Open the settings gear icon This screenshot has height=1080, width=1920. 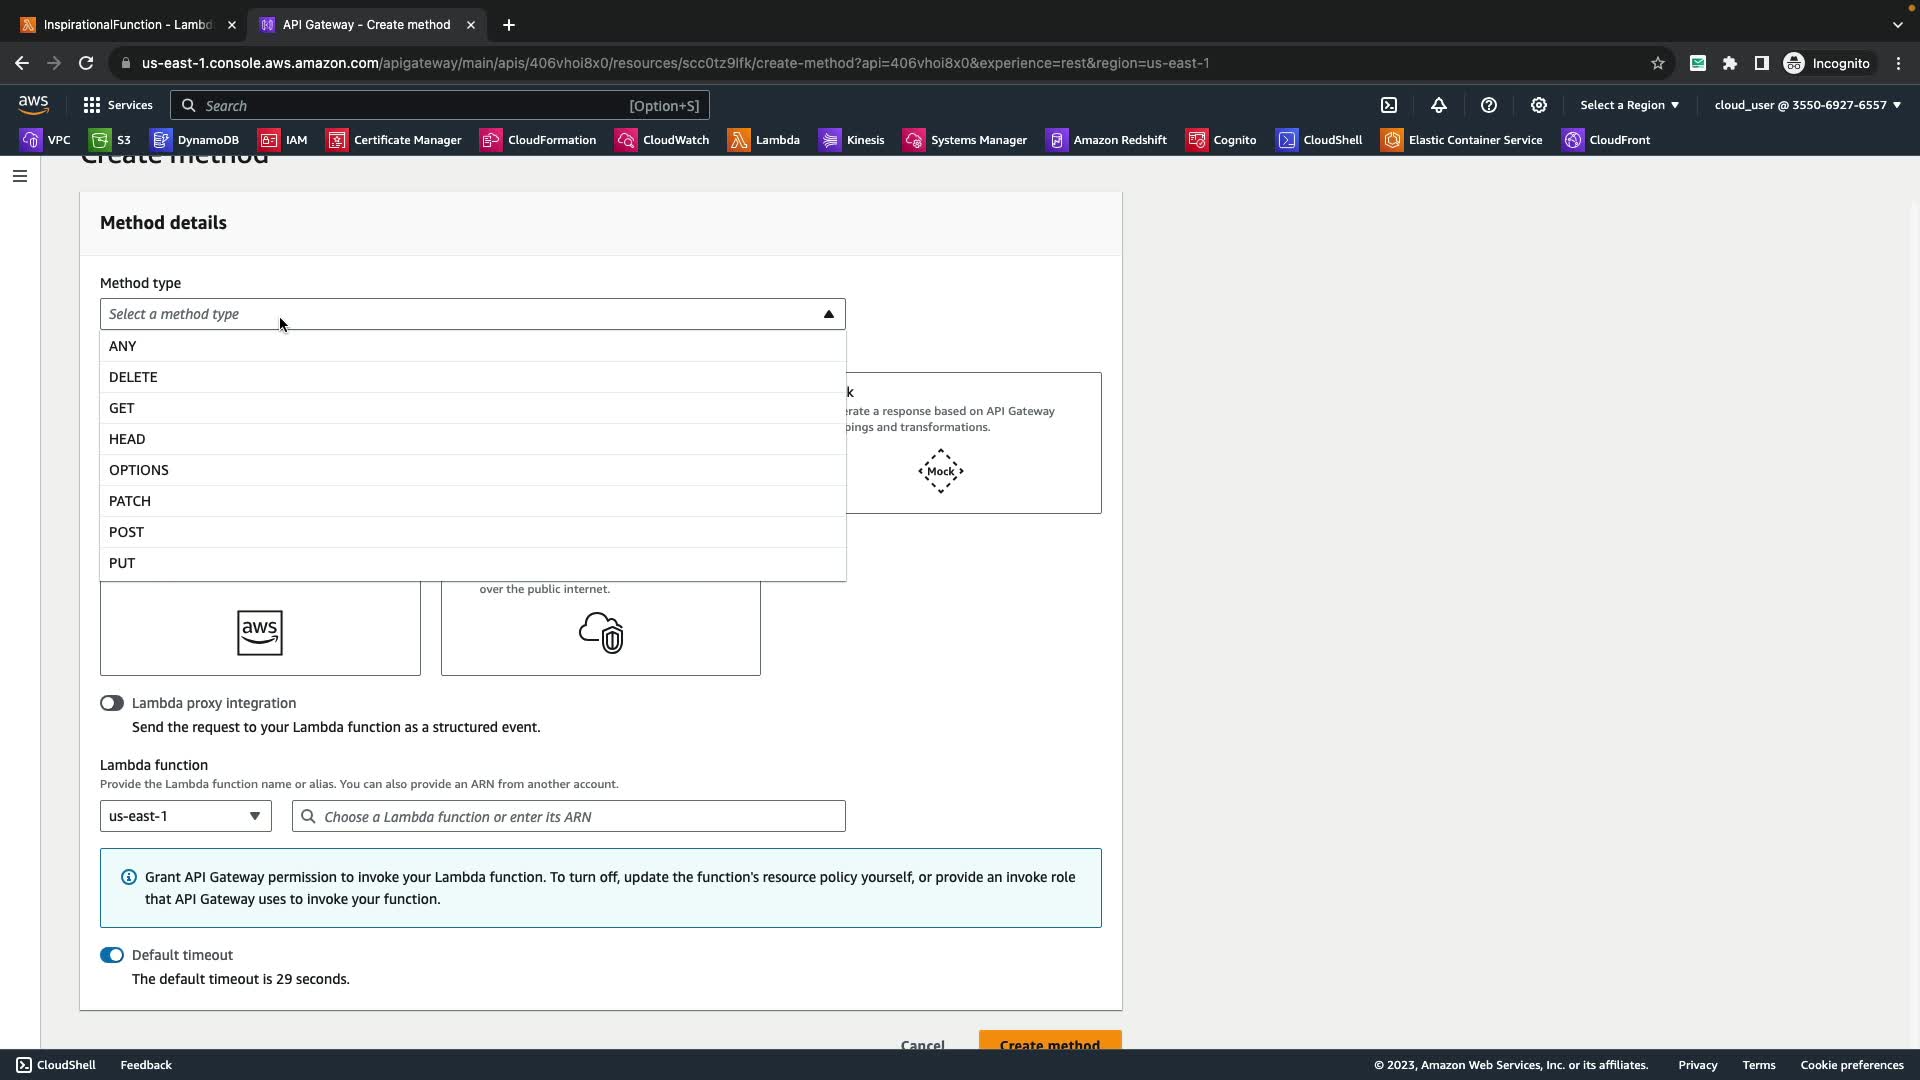coord(1539,105)
